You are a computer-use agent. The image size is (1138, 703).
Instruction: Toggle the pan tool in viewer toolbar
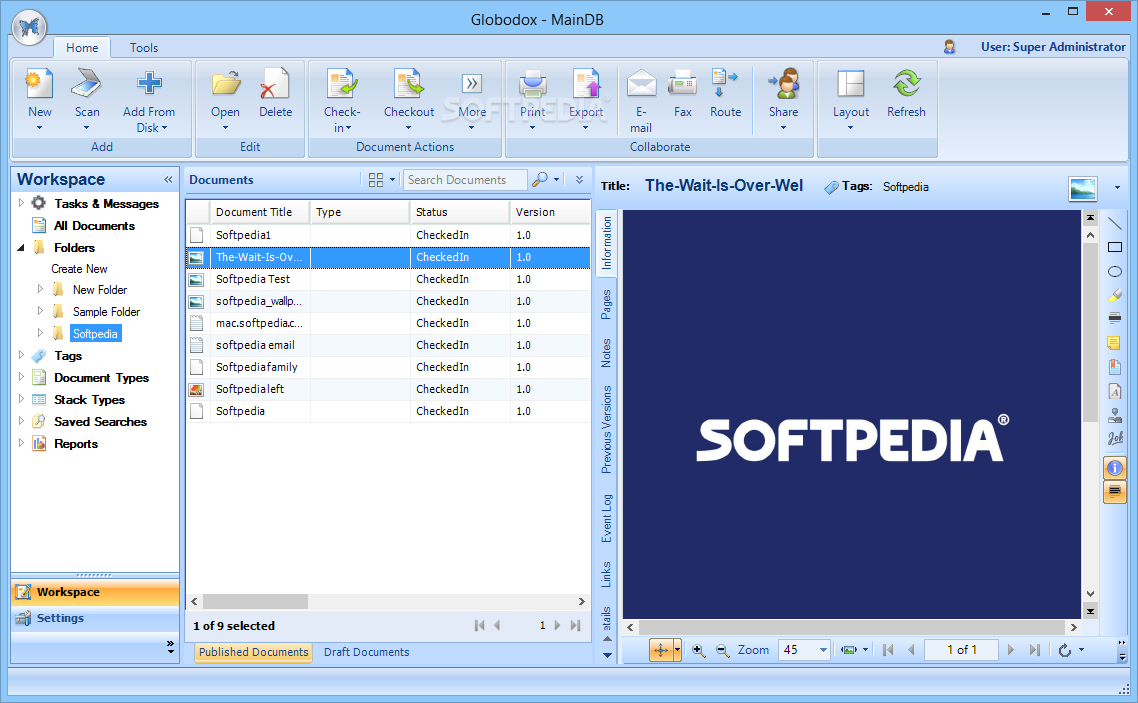(x=661, y=650)
